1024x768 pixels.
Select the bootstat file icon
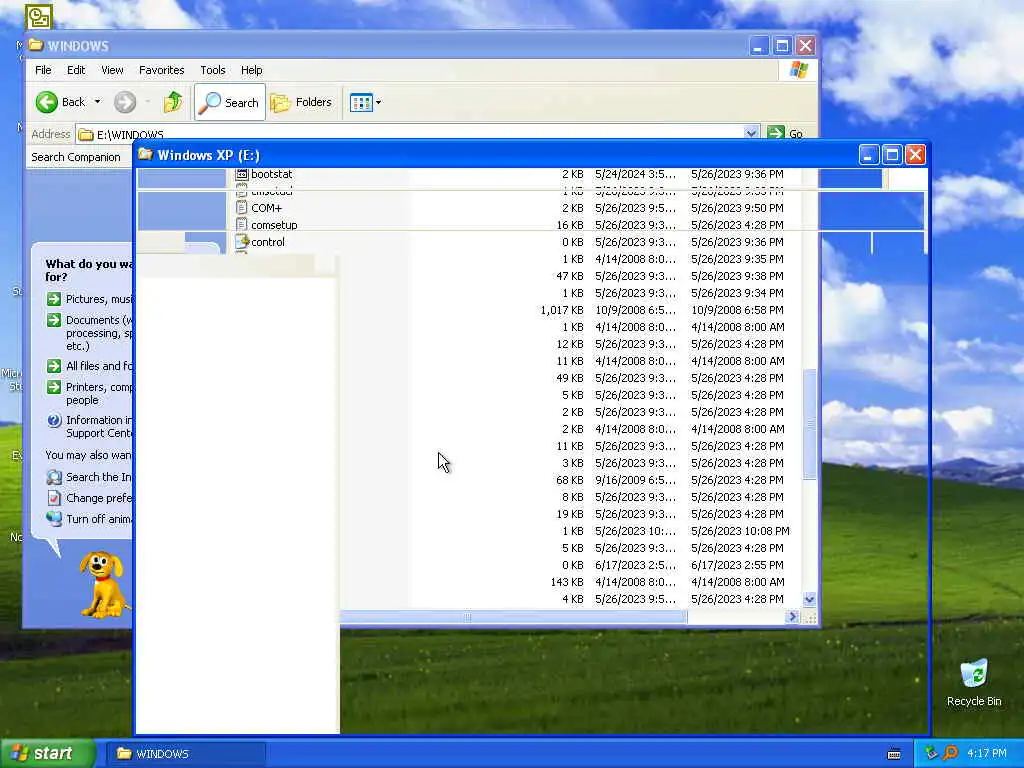point(242,174)
